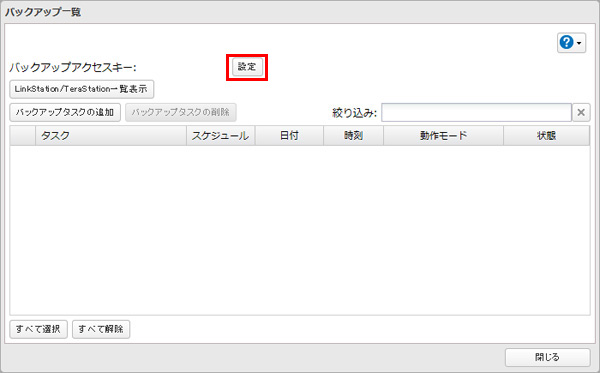Screen dimensions: 600x373
Task: Click バックアップタスクの削除 button
Action: [181, 112]
